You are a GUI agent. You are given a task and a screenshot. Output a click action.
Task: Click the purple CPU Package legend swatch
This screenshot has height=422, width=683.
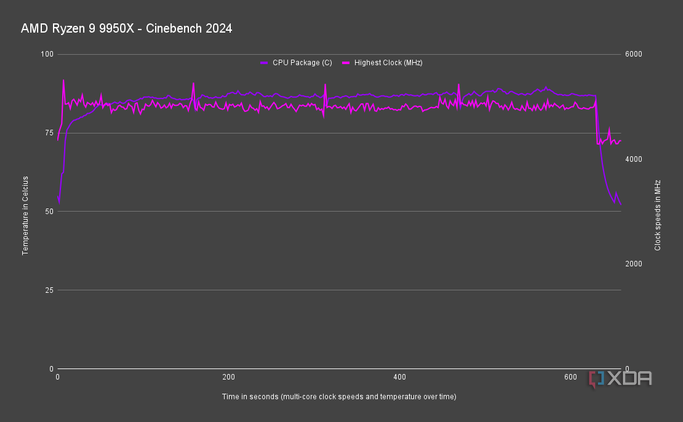tap(264, 63)
